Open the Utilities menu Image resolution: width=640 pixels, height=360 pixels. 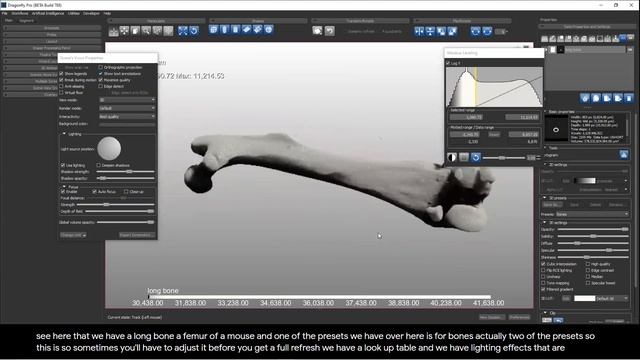pyautogui.click(x=74, y=13)
